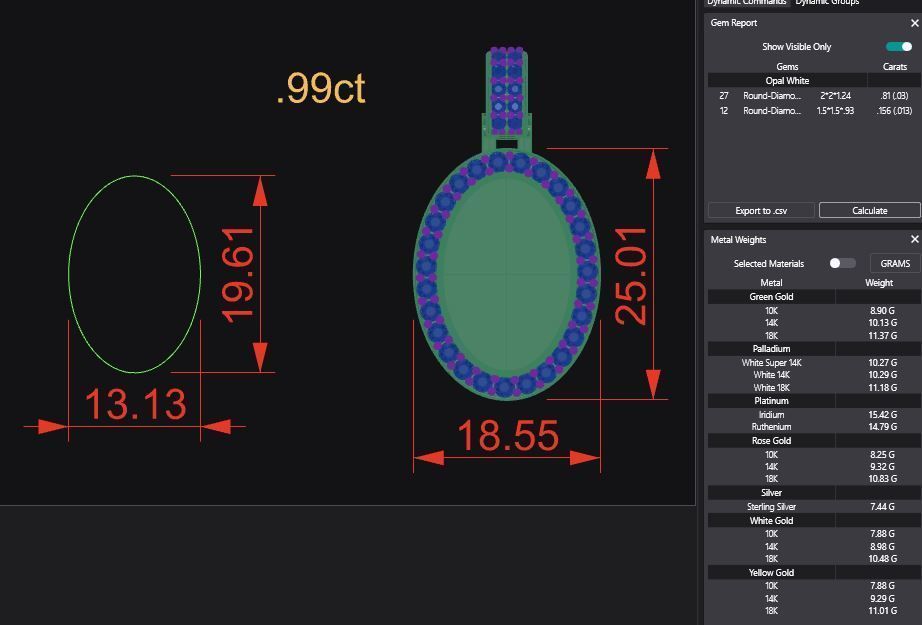The image size is (922, 625).
Task: Switch to Dynamic Commands tab
Action: pos(746,2)
